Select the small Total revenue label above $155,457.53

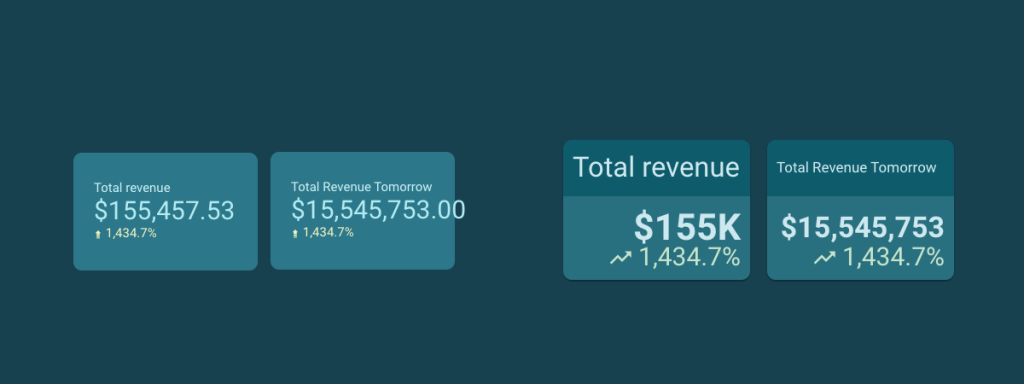pyautogui.click(x=132, y=187)
